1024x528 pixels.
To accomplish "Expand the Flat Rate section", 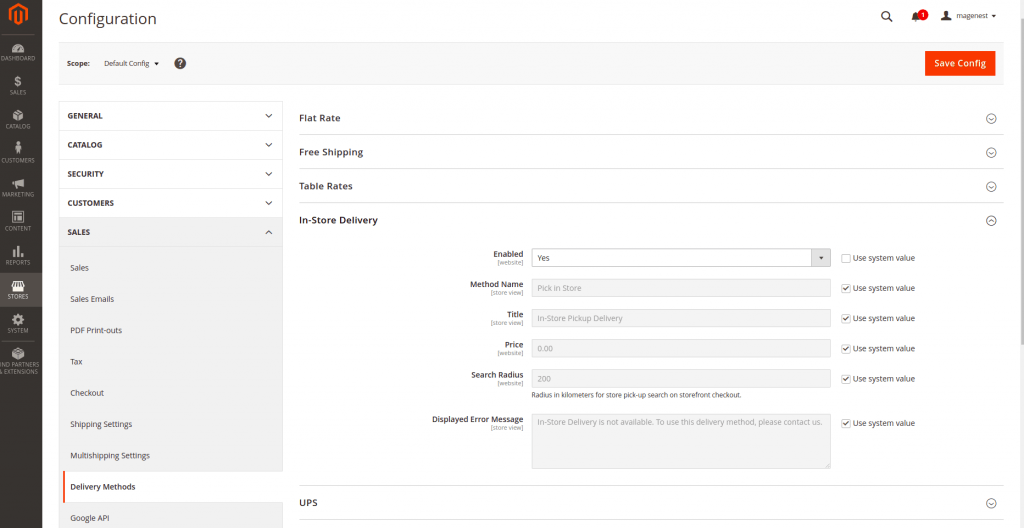I will pos(650,118).
